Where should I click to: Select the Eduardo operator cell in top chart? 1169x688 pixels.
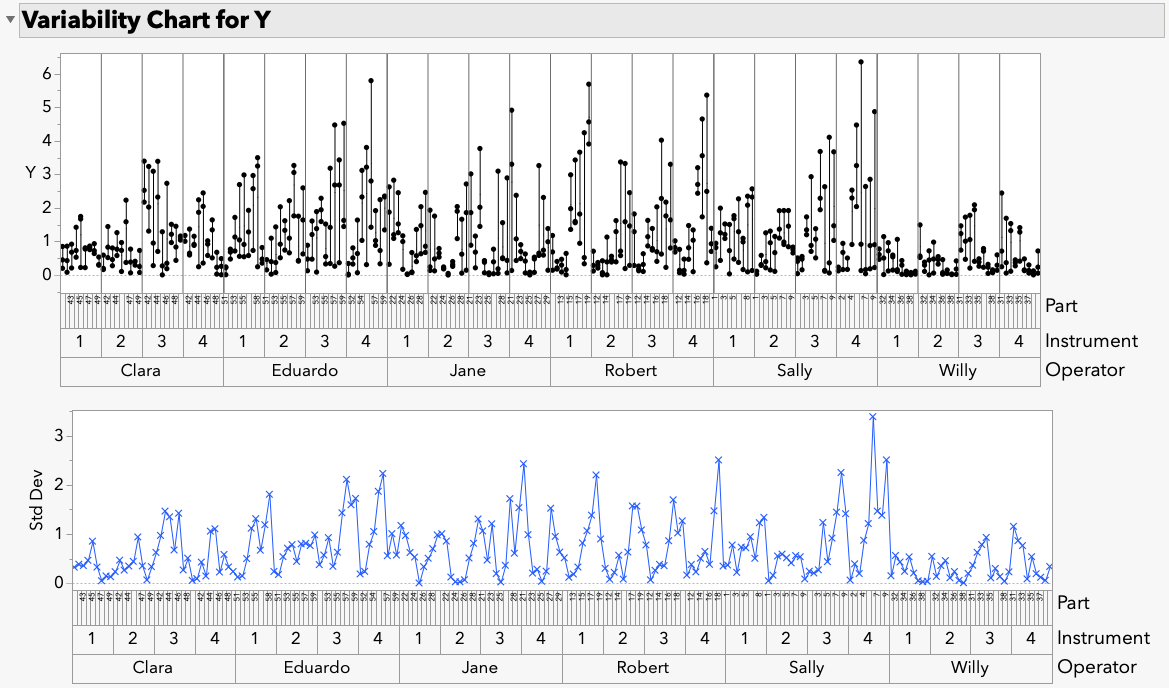pos(304,370)
